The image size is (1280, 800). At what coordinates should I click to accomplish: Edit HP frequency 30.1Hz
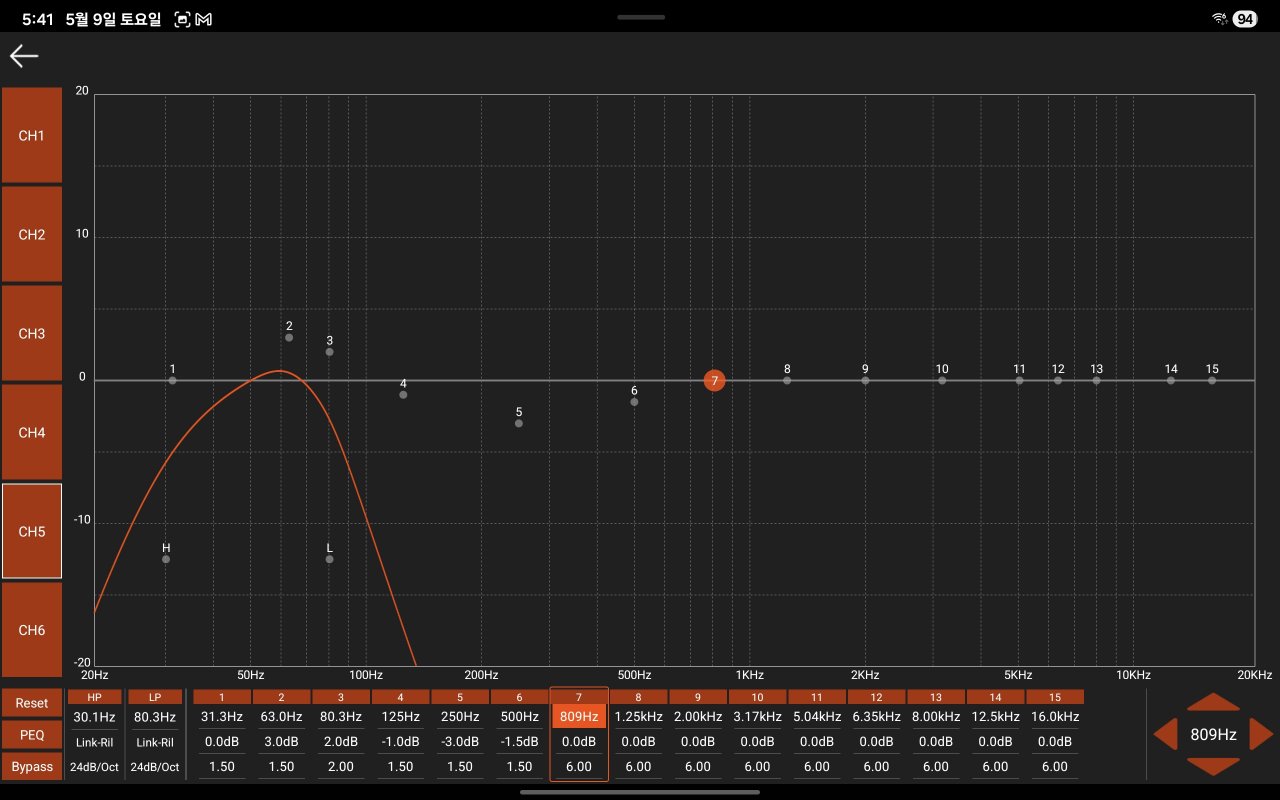pyautogui.click(x=95, y=717)
